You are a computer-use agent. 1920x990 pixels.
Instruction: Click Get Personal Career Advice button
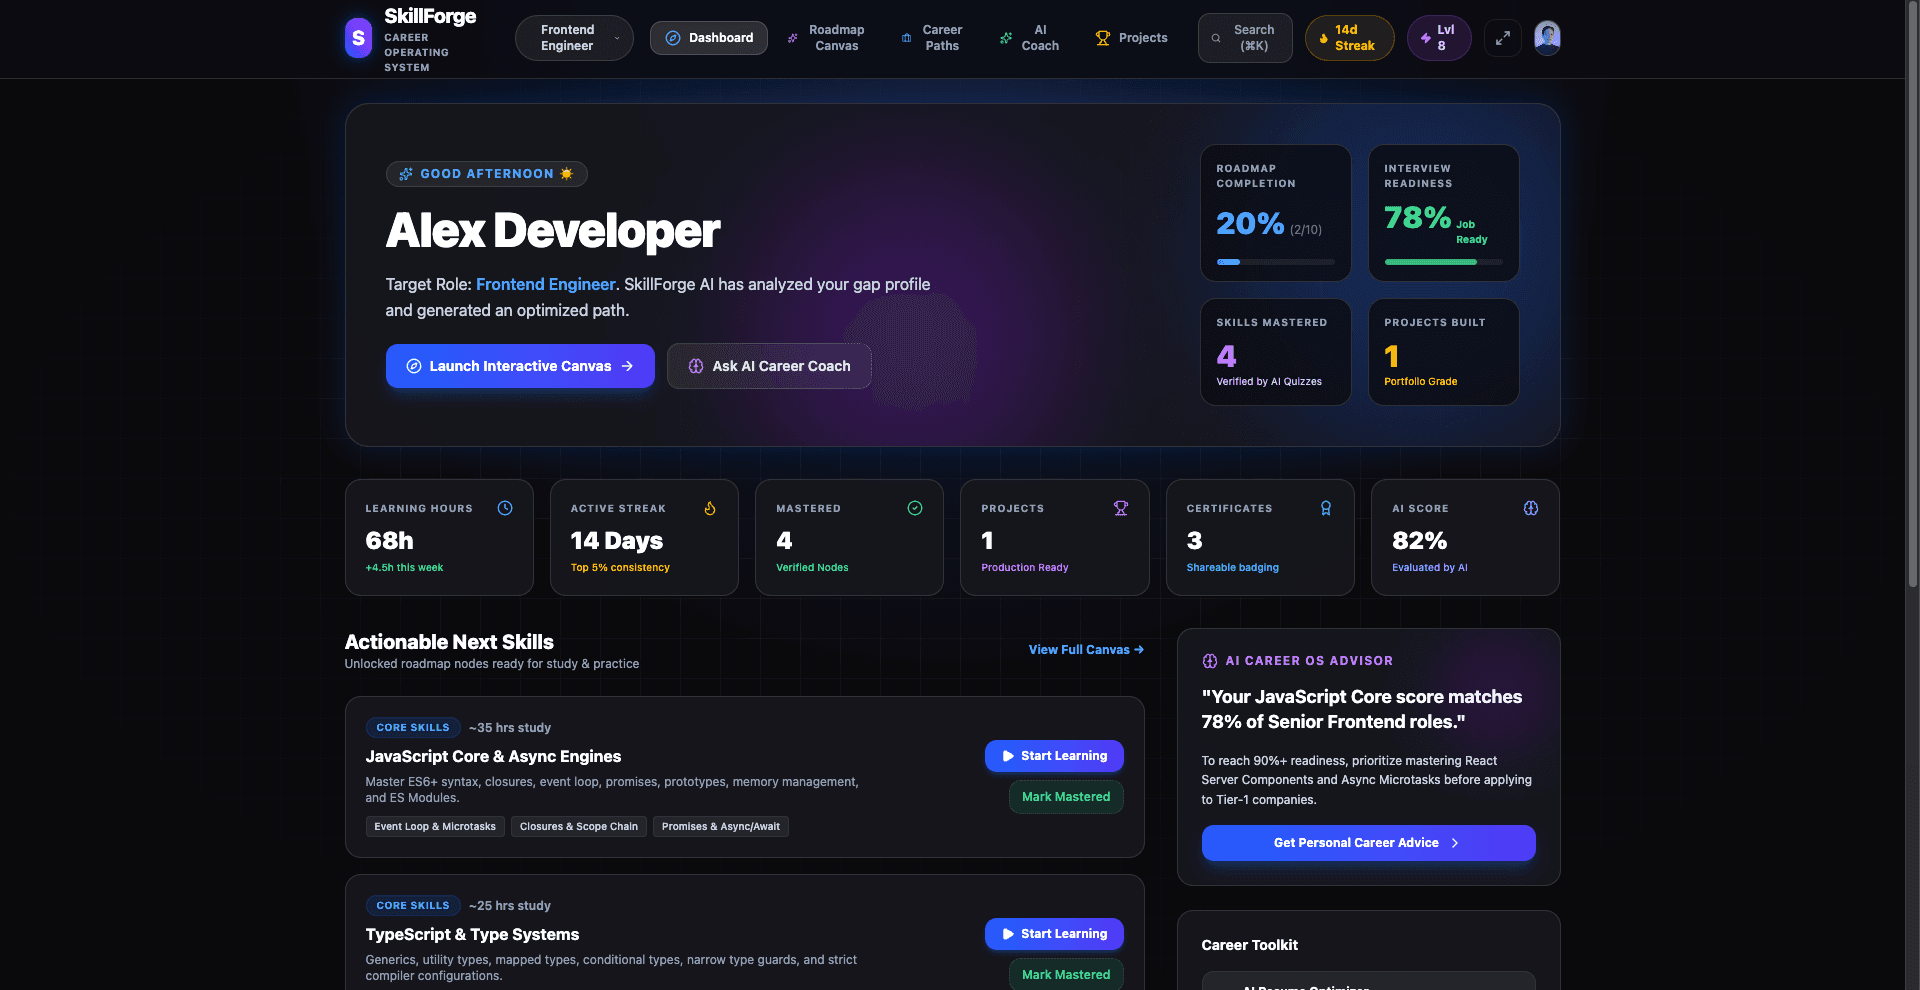1368,843
